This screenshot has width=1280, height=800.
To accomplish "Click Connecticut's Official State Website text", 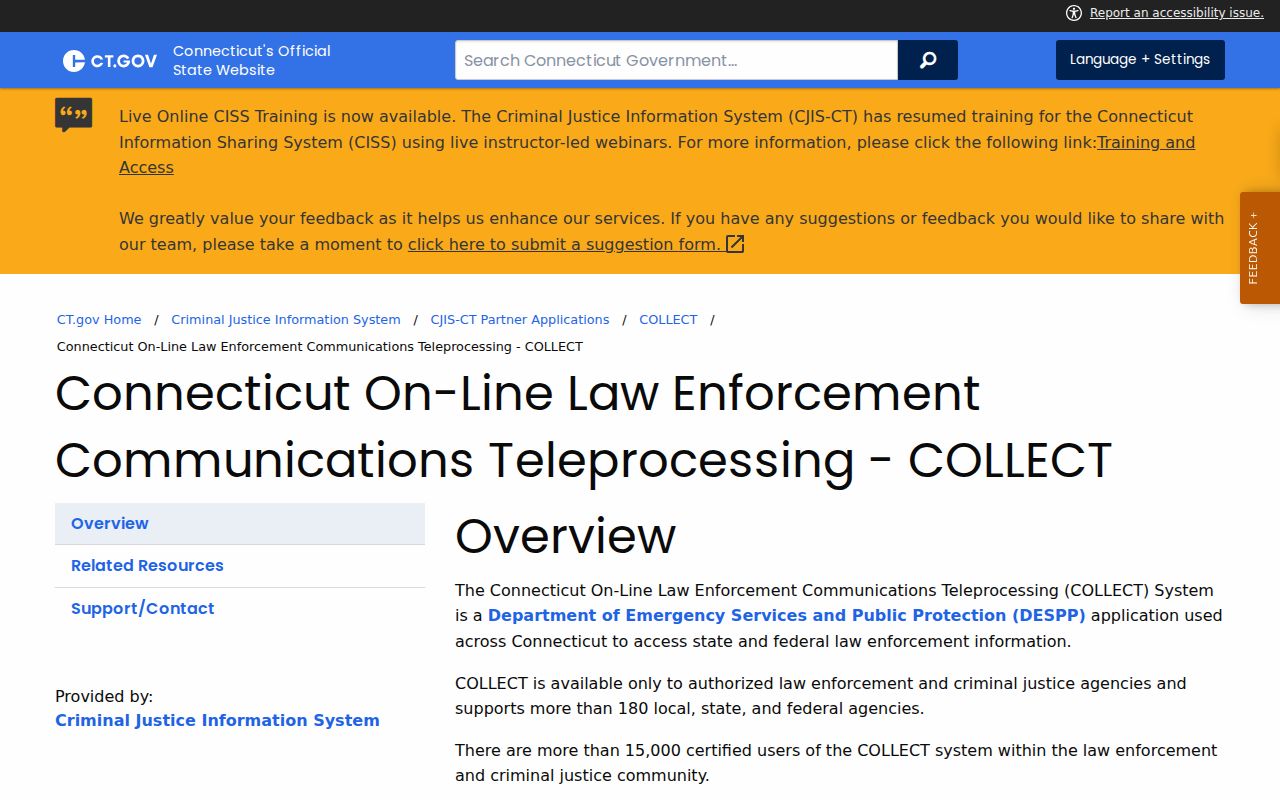I will (252, 60).
